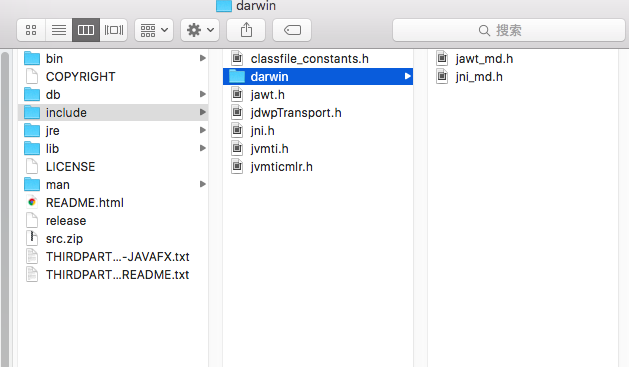Viewport: 629px width, 367px height.
Task: Open the item arrangement dropdown
Action: [x=154, y=30]
